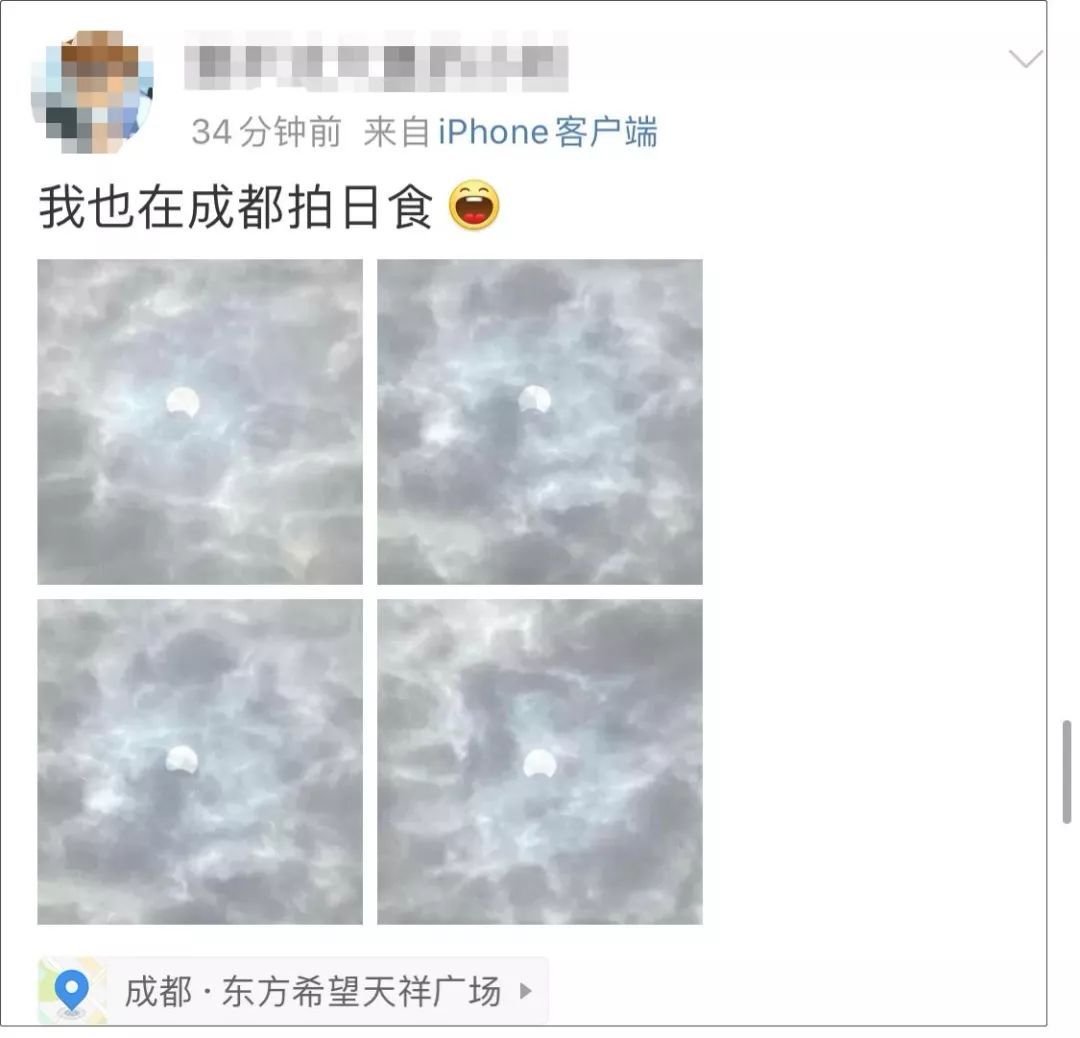Open the bottom-left eclipse photo
The image size is (1080, 1038).
(200, 762)
